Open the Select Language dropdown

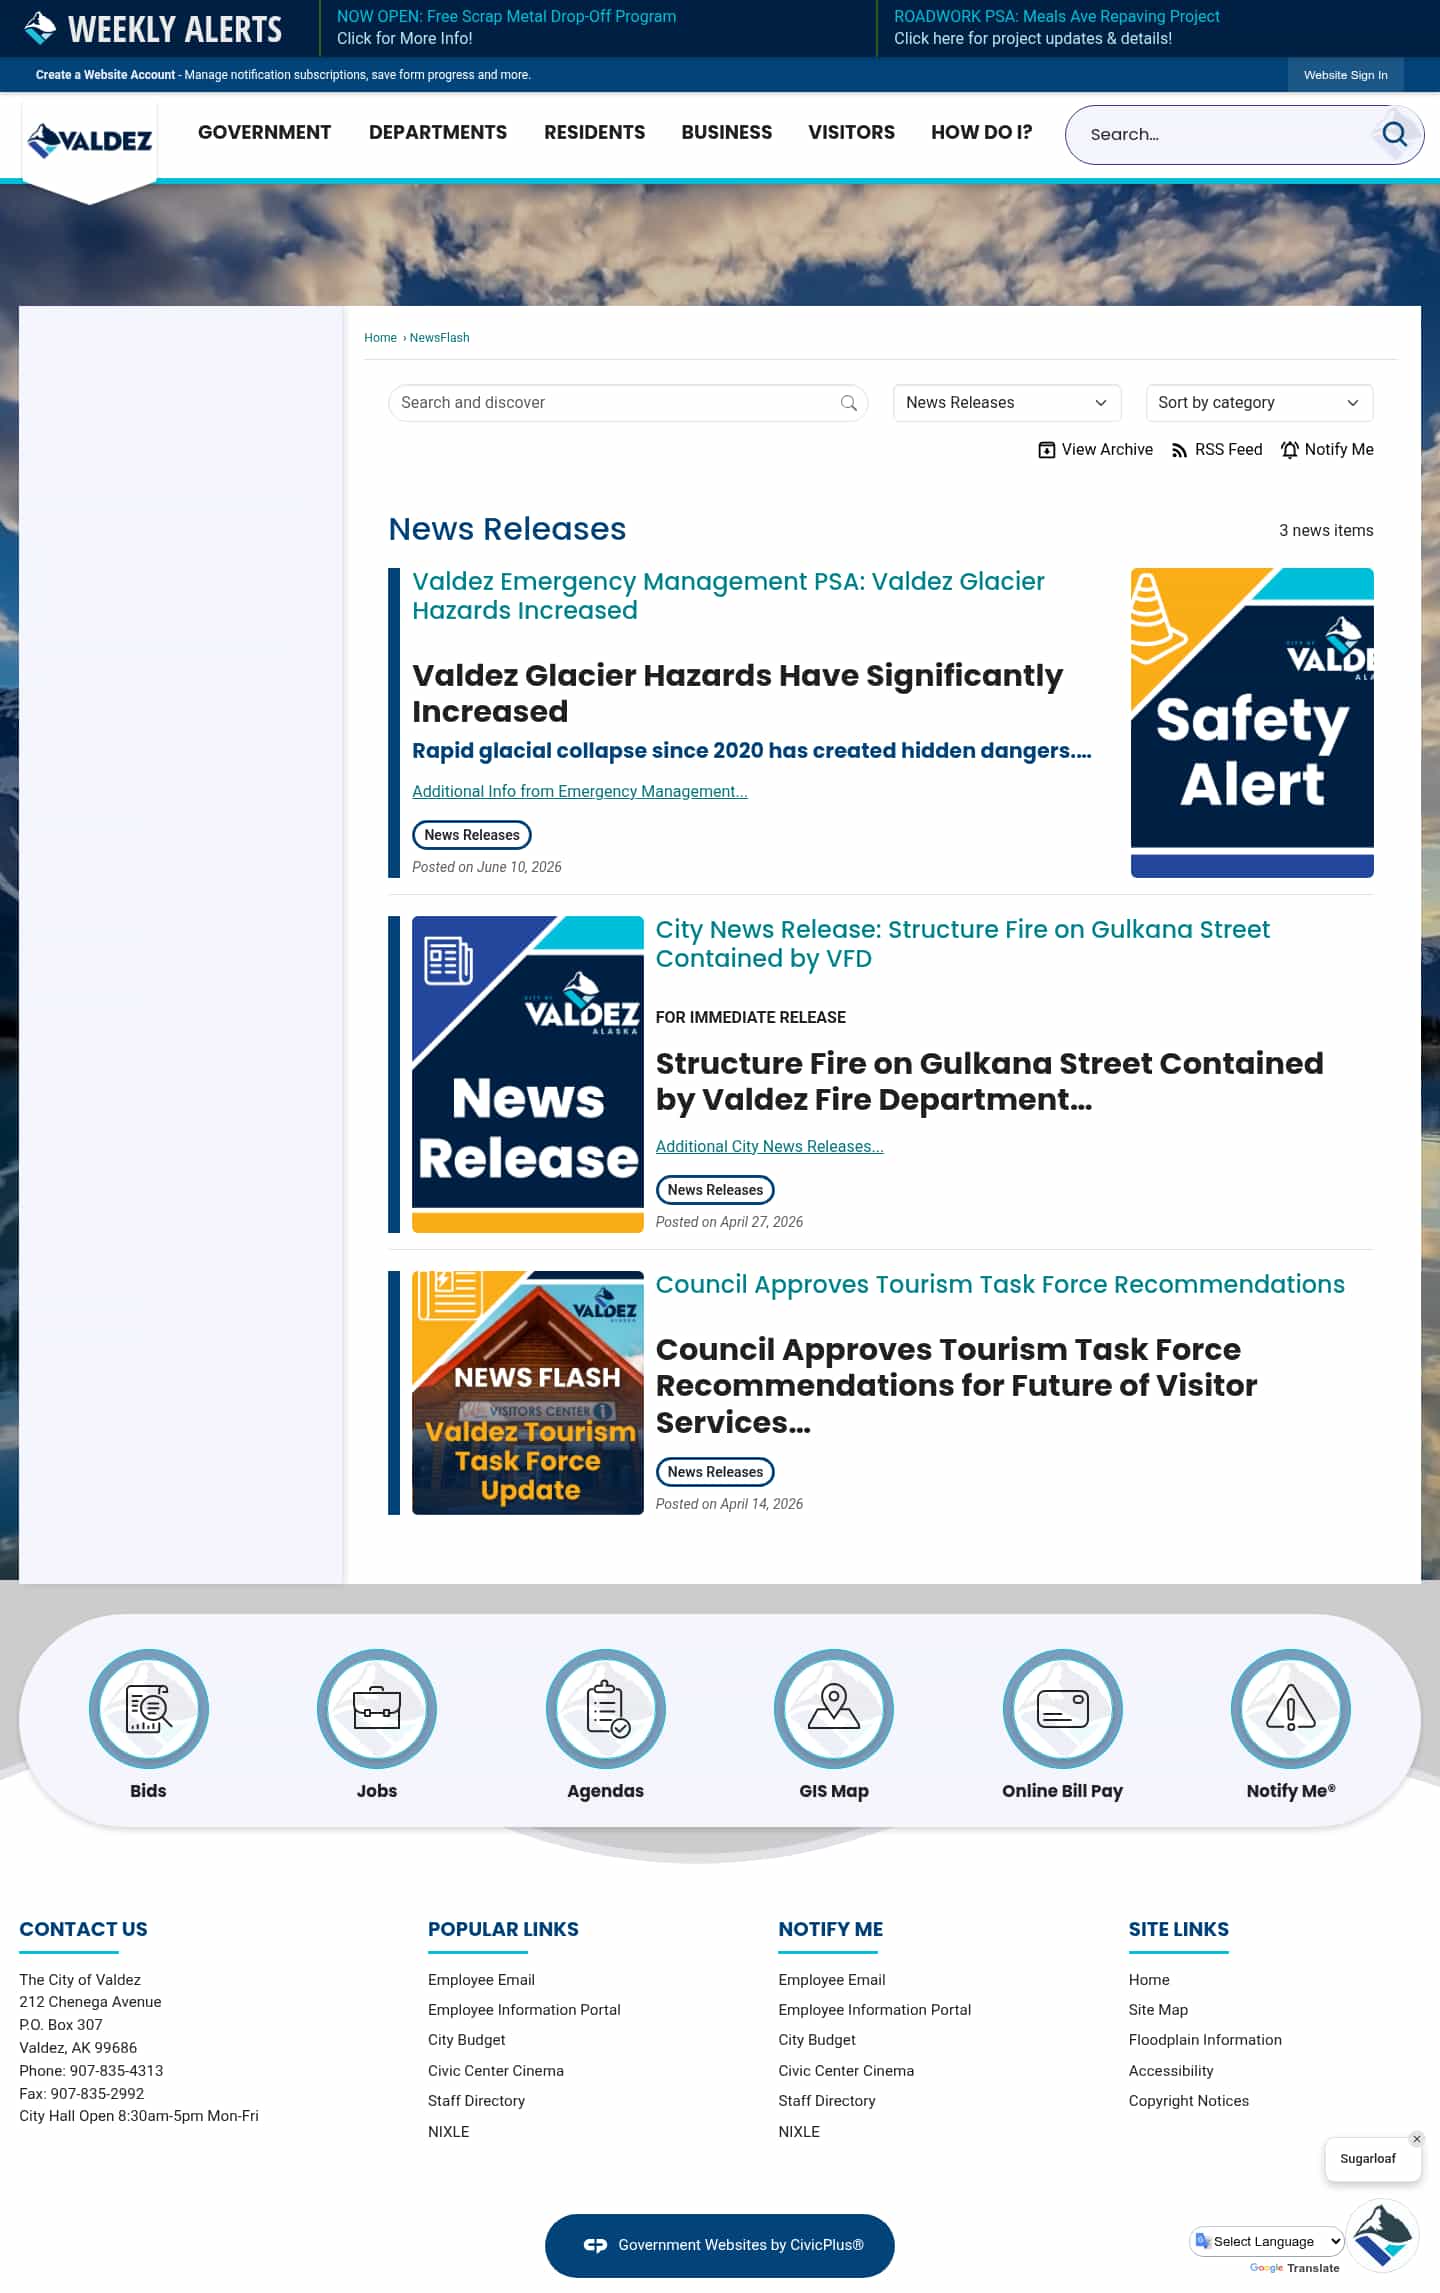1267,2241
